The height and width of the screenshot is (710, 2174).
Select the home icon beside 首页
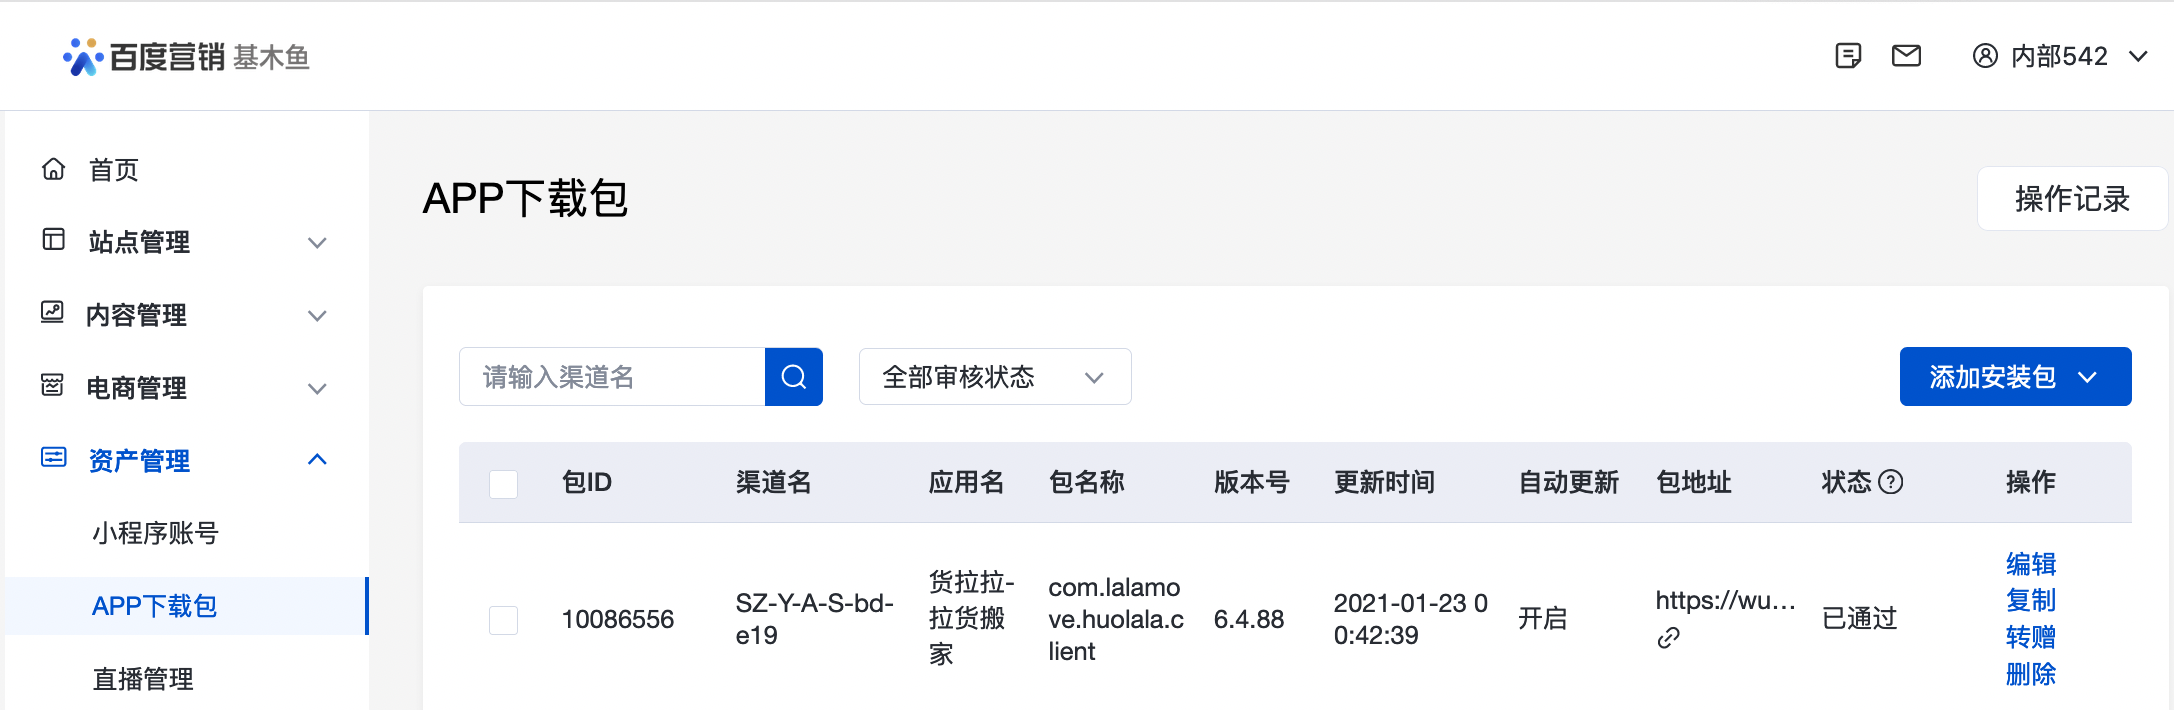(x=55, y=169)
